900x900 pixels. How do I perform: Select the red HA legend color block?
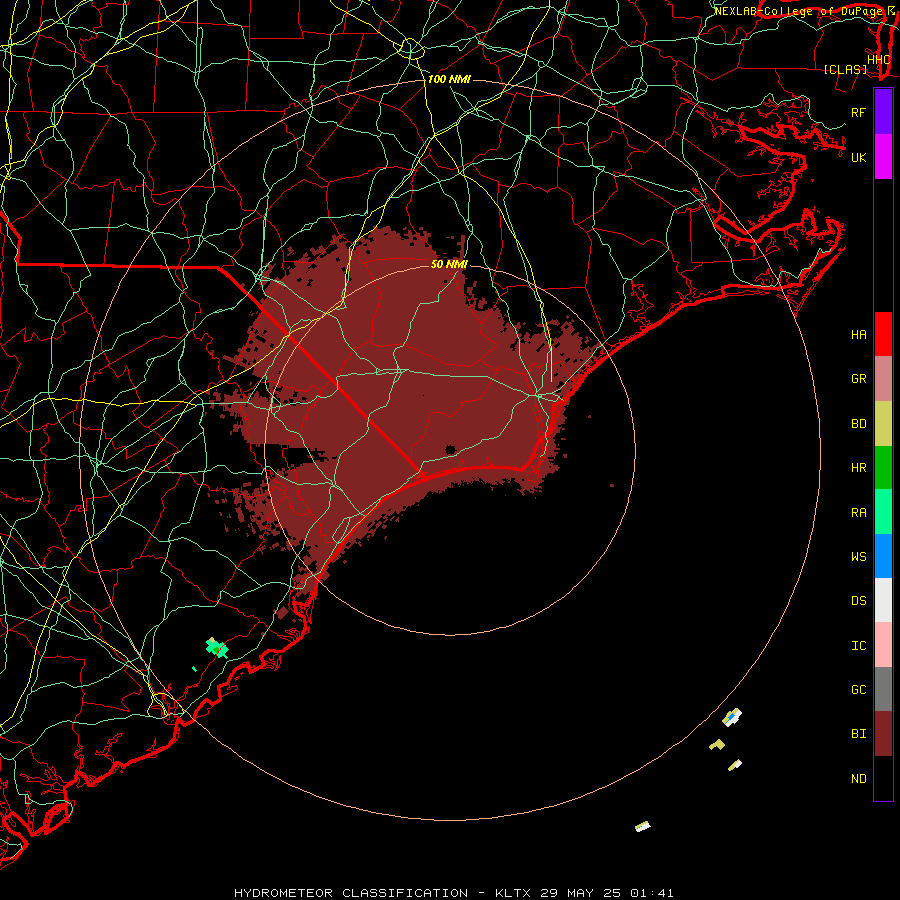click(x=883, y=334)
